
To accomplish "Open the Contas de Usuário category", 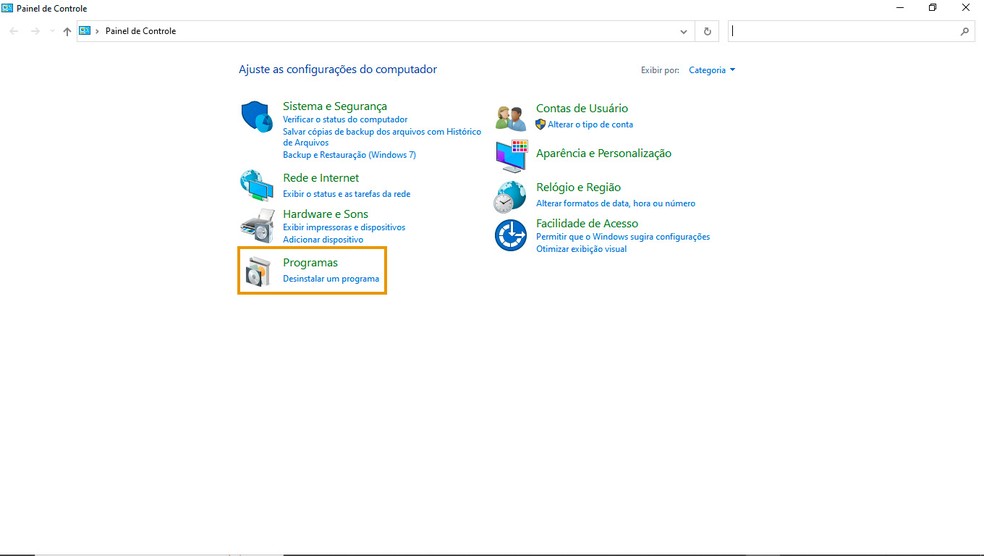I will [582, 108].
